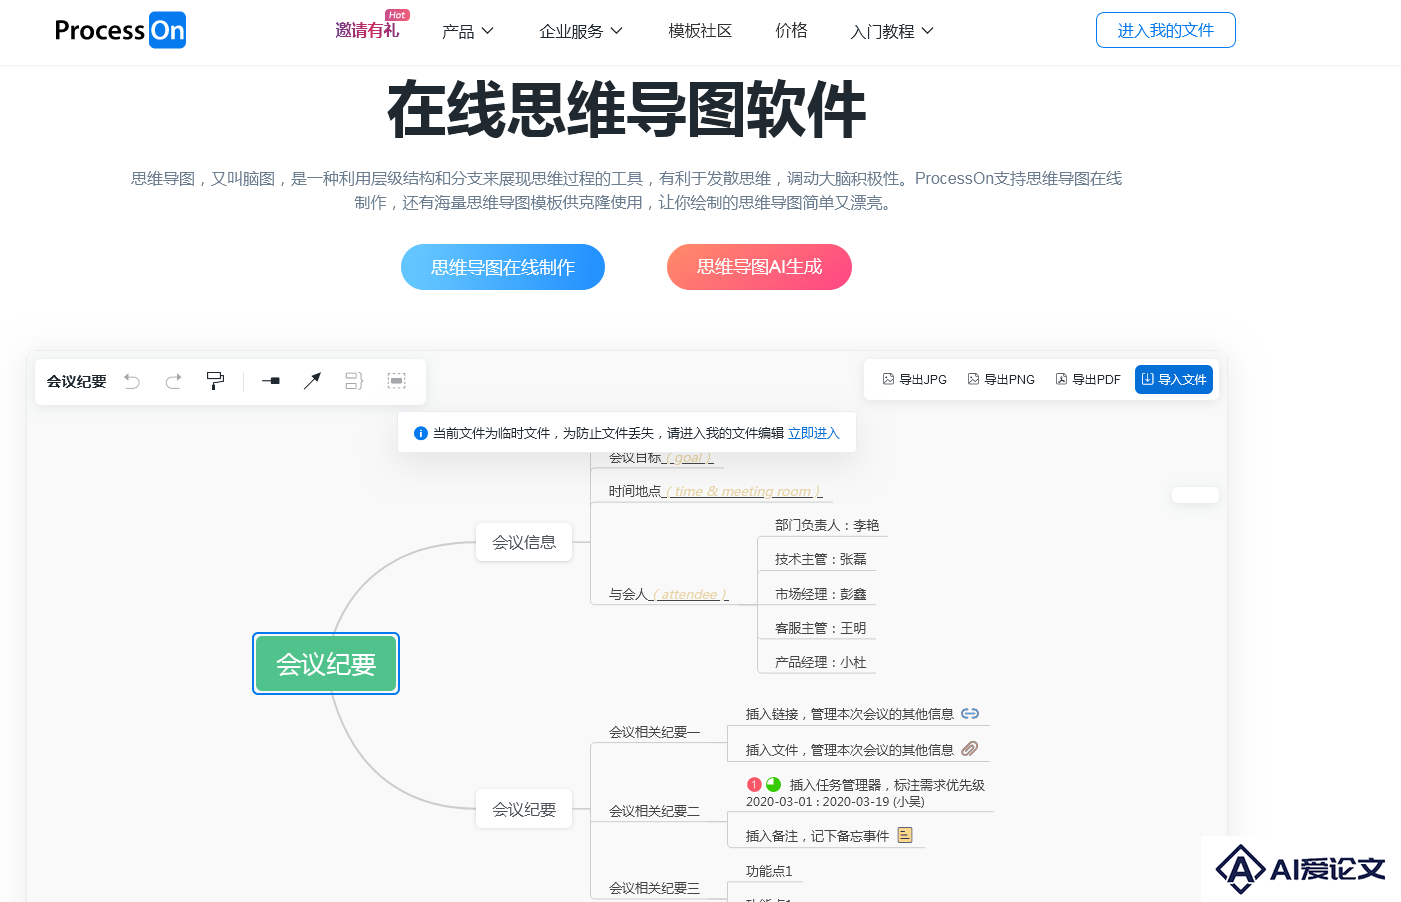Viewport: 1401px width, 902px height.
Task: Click the 会议相关纪要二 node
Action: (655, 811)
